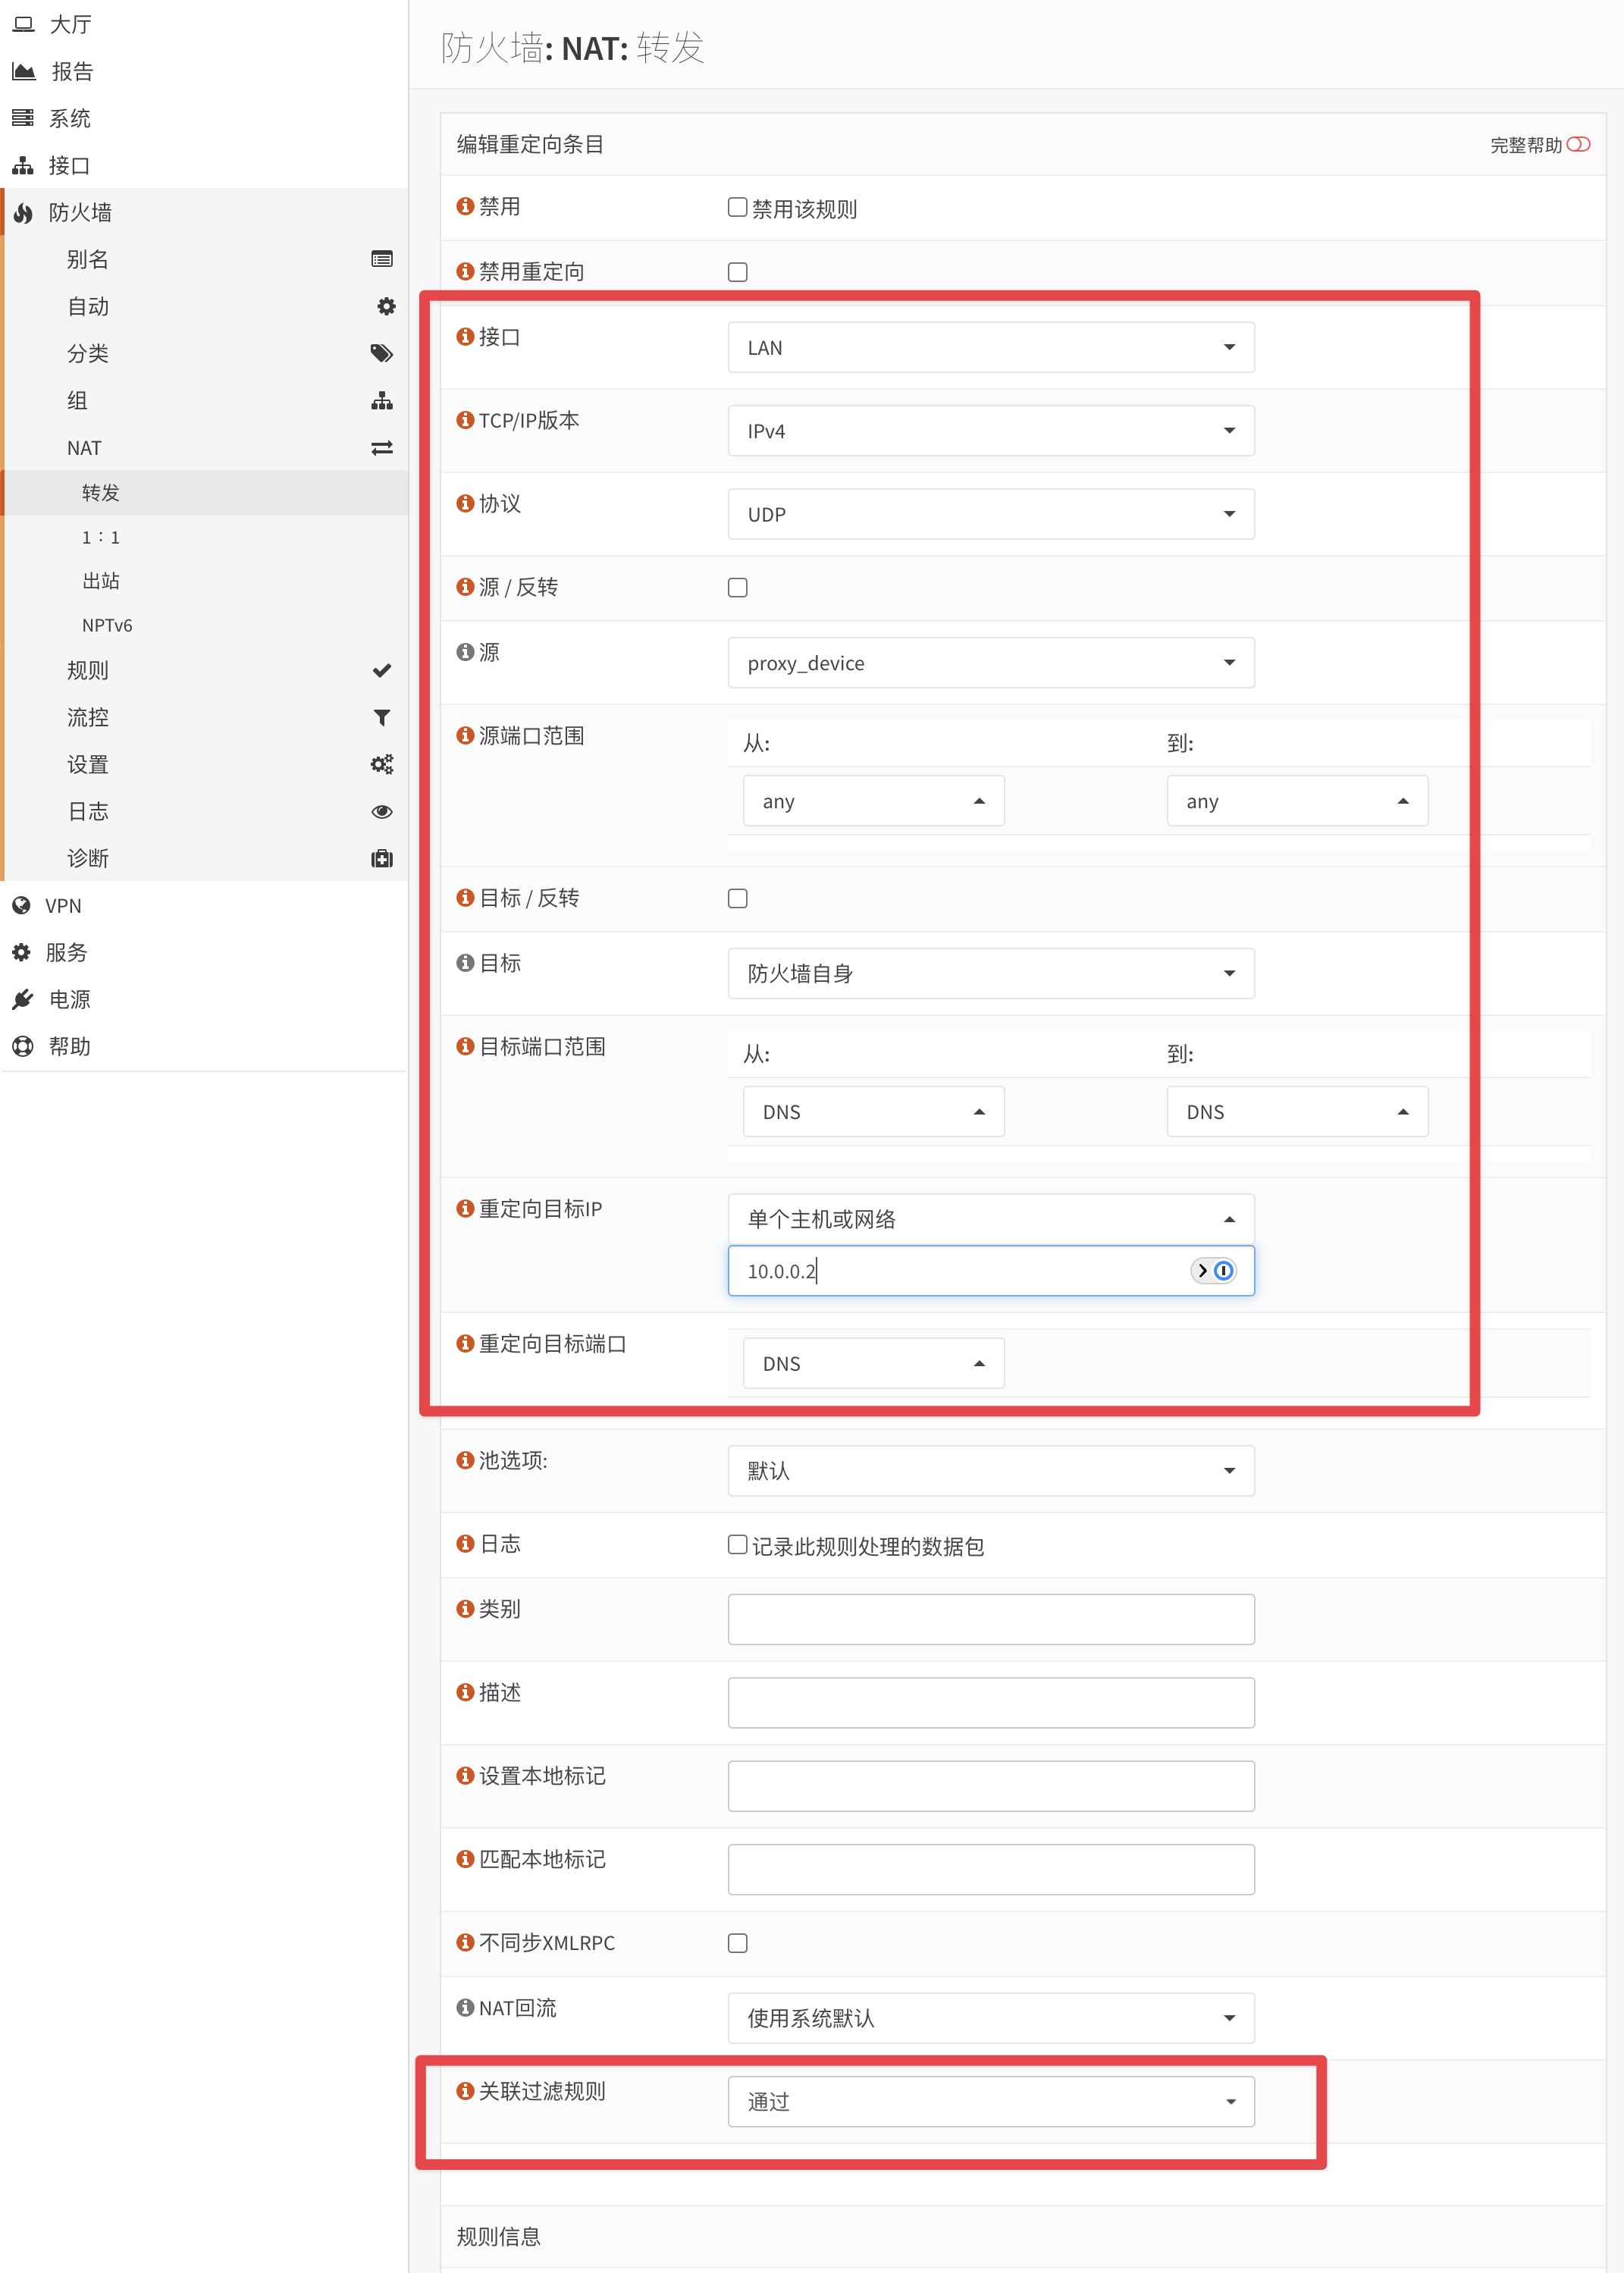Check the 源 / 反转 checkbox
This screenshot has width=1624, height=2273.
738,587
